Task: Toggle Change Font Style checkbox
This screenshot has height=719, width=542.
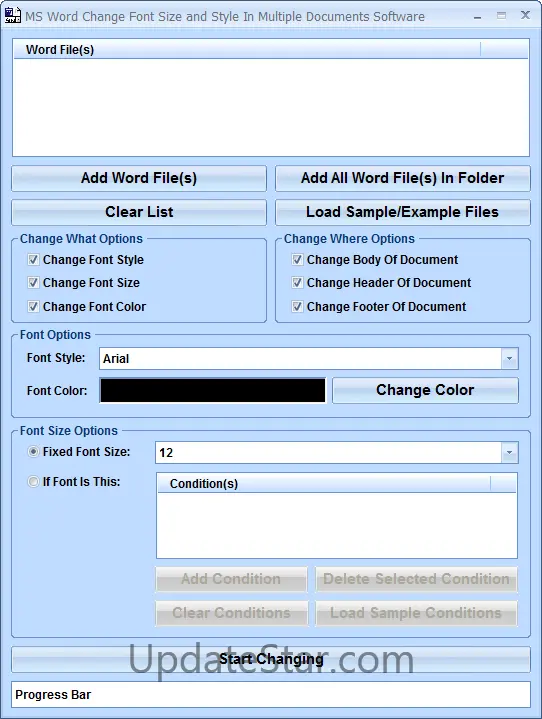Action: pyautogui.click(x=33, y=260)
